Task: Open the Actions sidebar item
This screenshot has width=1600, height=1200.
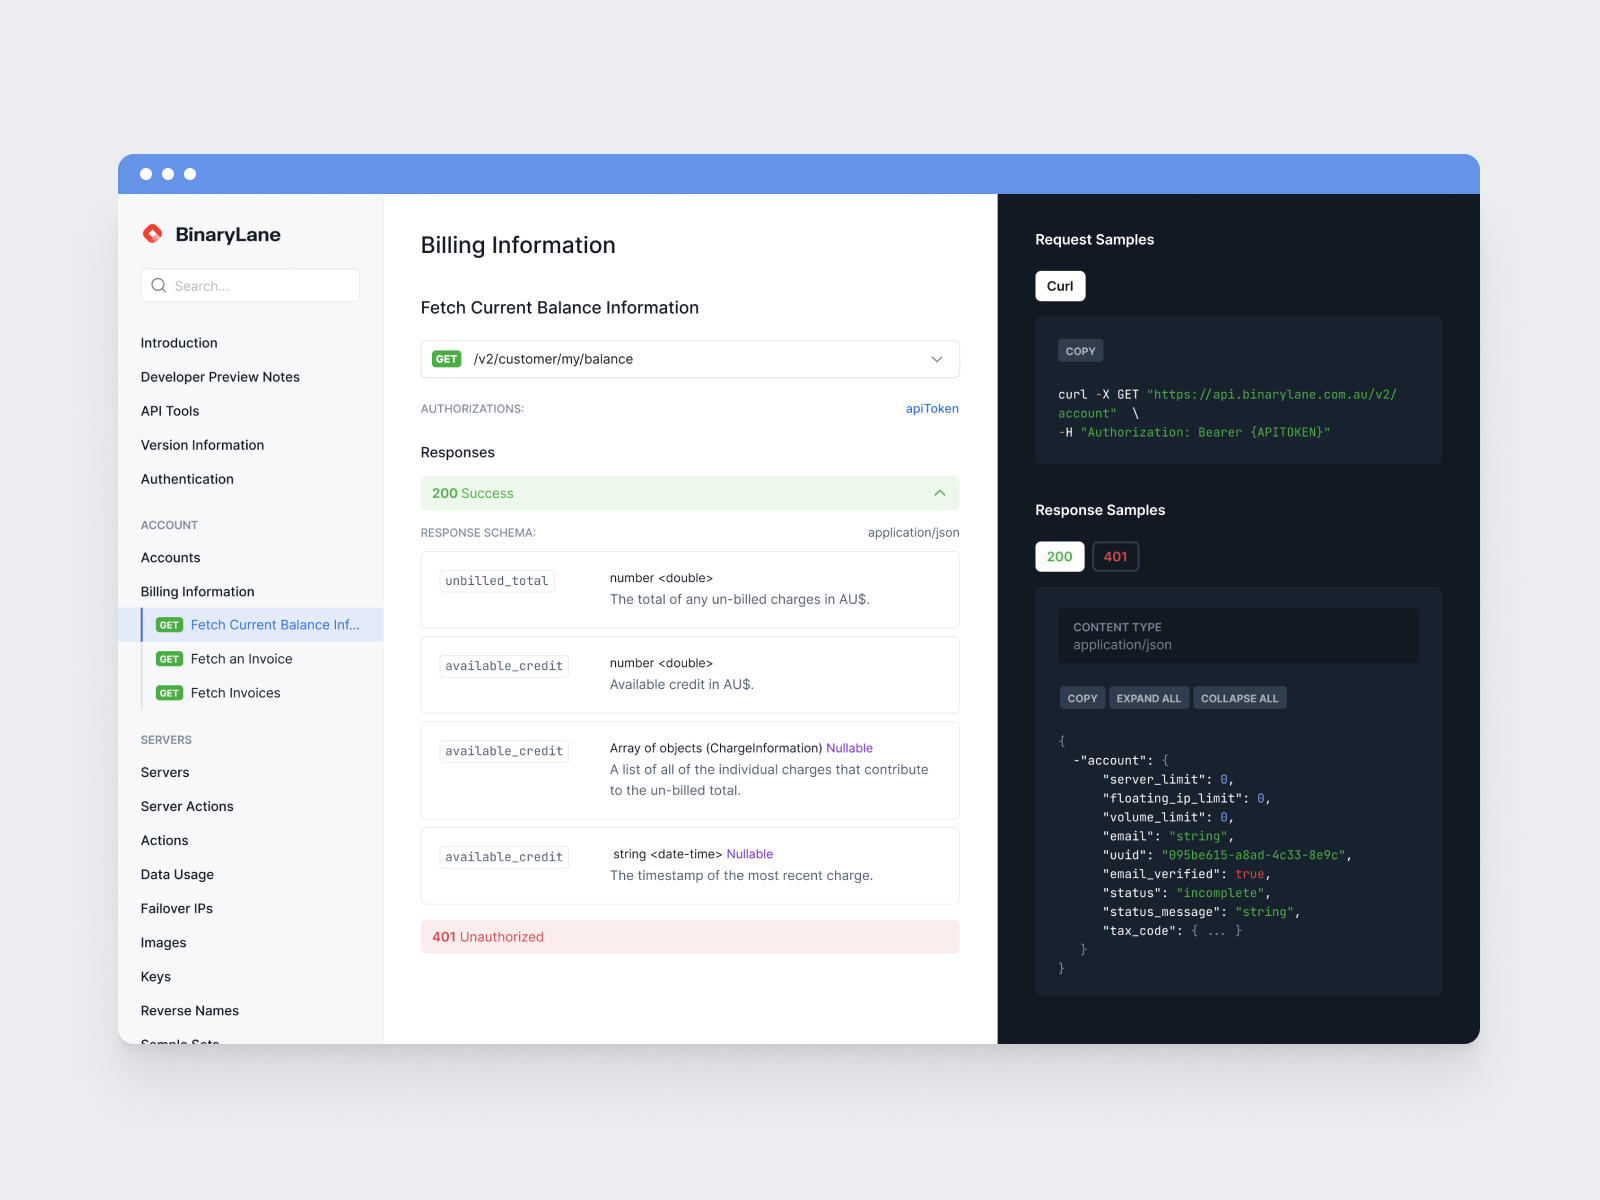Action: pos(164,841)
